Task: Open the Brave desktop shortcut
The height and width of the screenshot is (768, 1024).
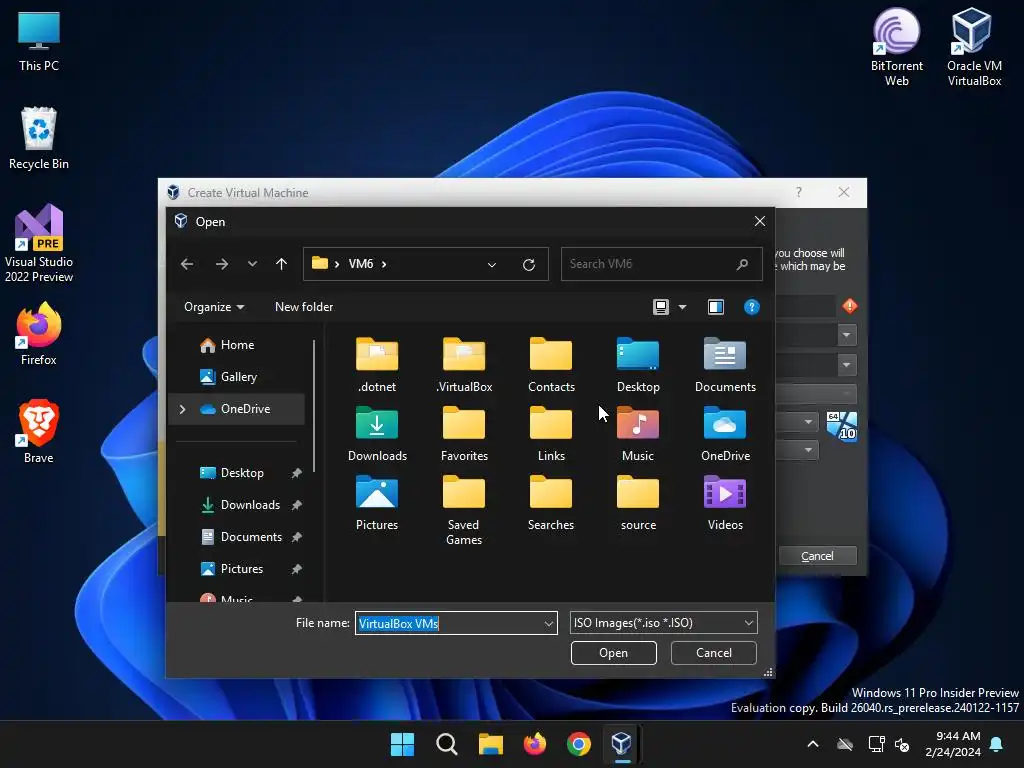Action: pyautogui.click(x=39, y=431)
